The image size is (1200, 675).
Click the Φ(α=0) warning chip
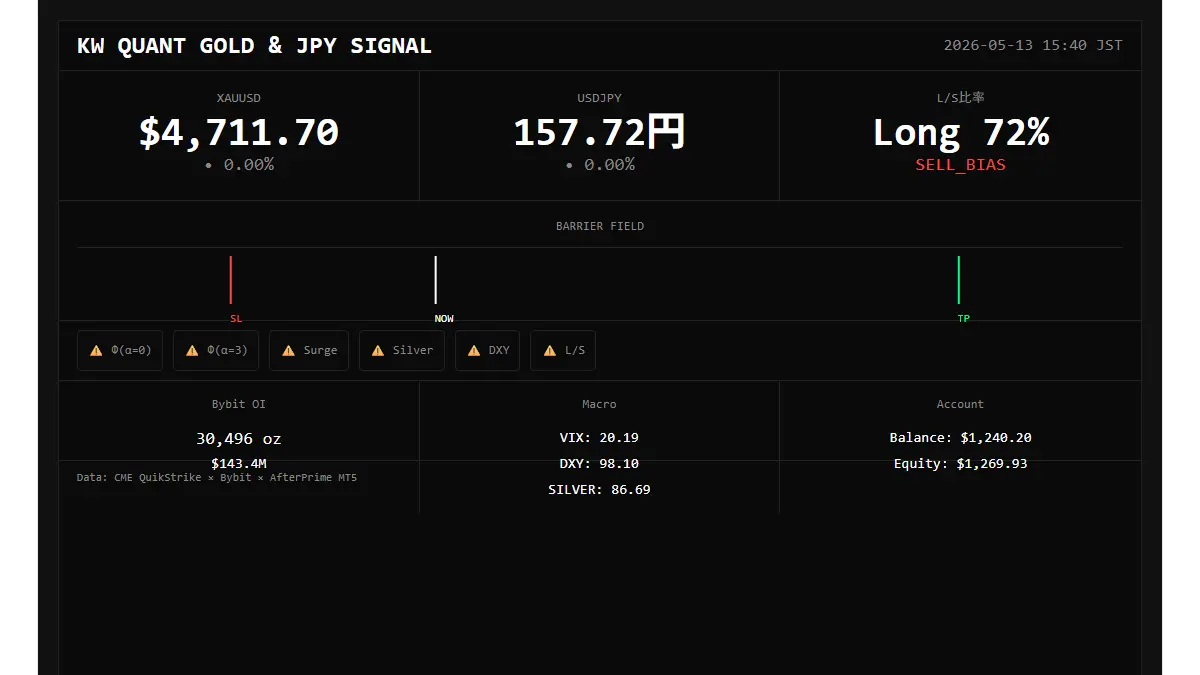tap(119, 351)
